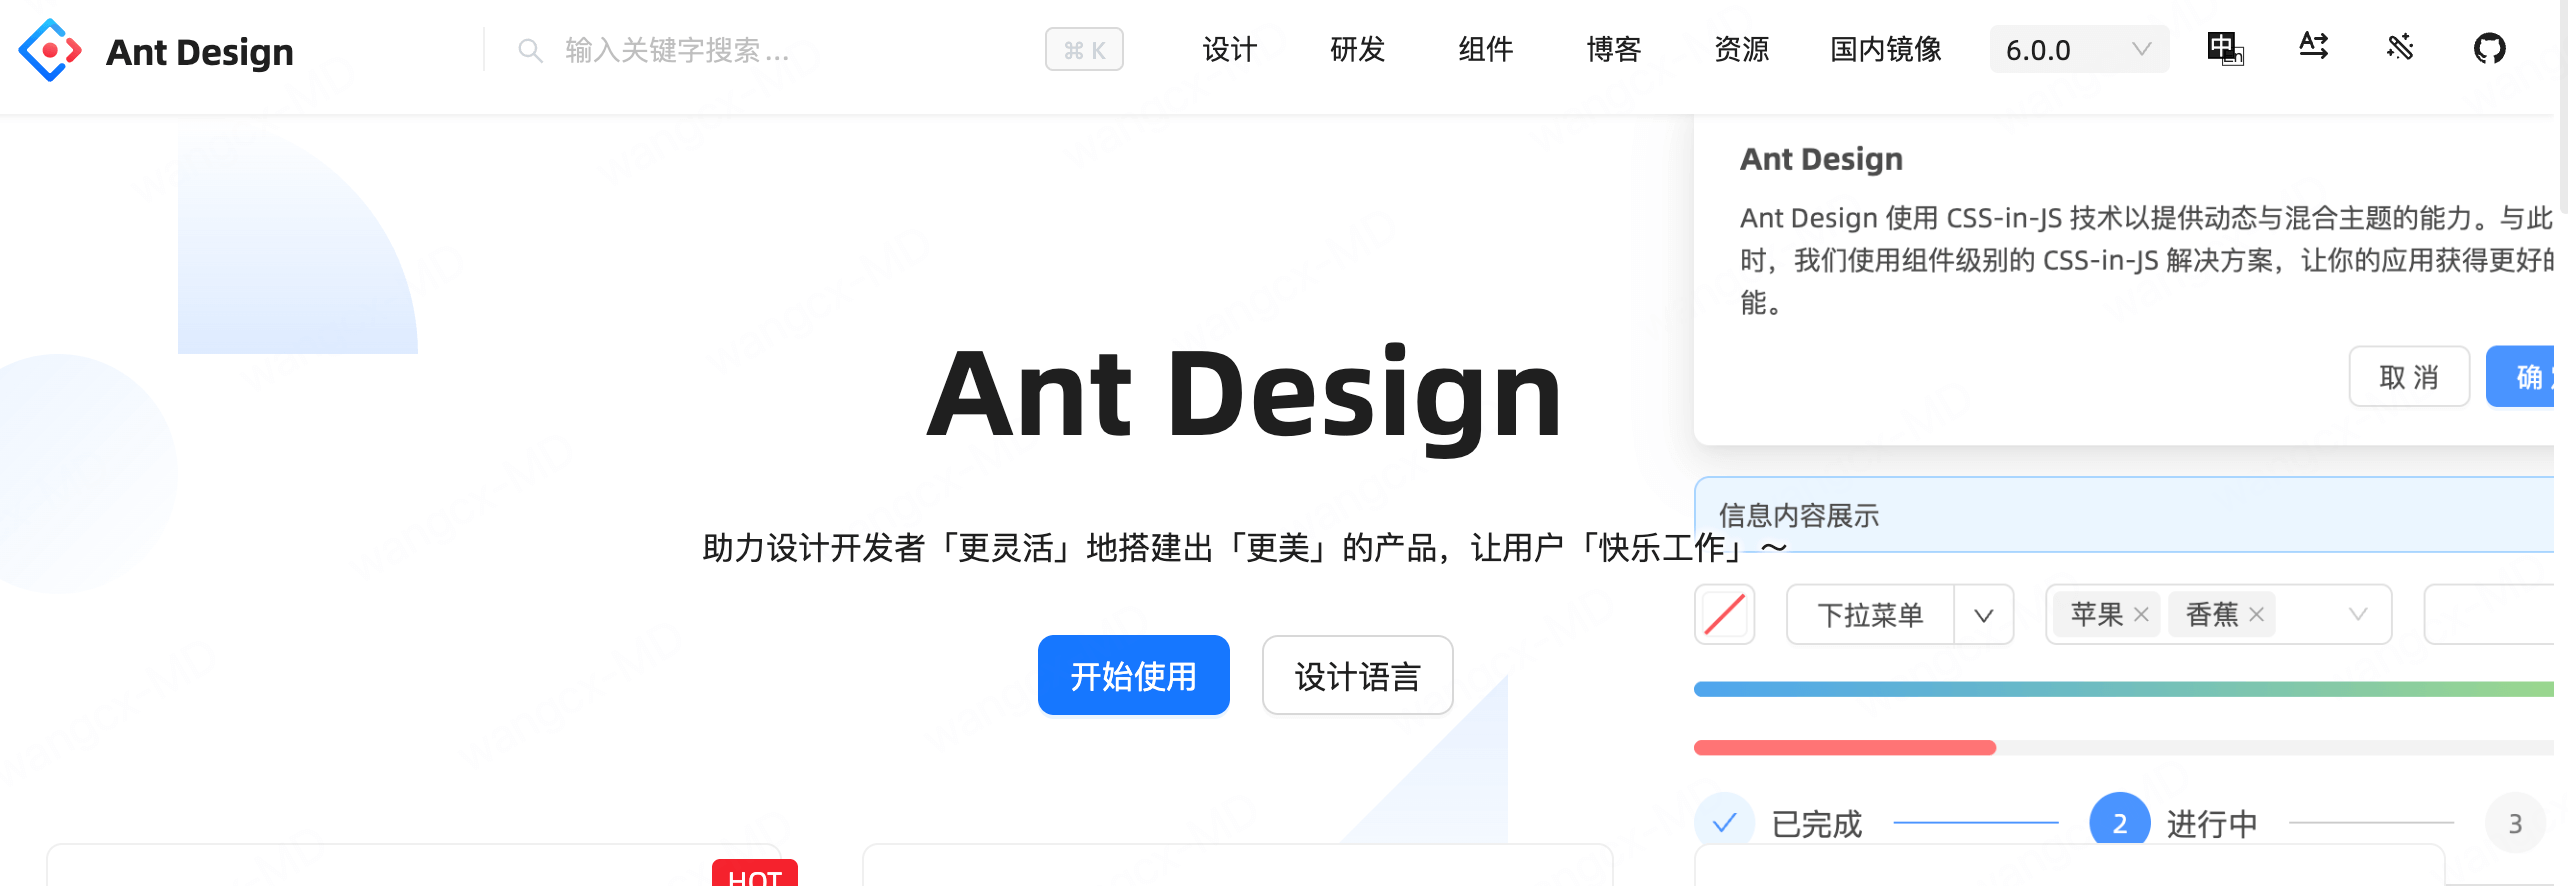Click the 进行中 step label
This screenshot has height=886, width=2568.
click(x=2212, y=824)
